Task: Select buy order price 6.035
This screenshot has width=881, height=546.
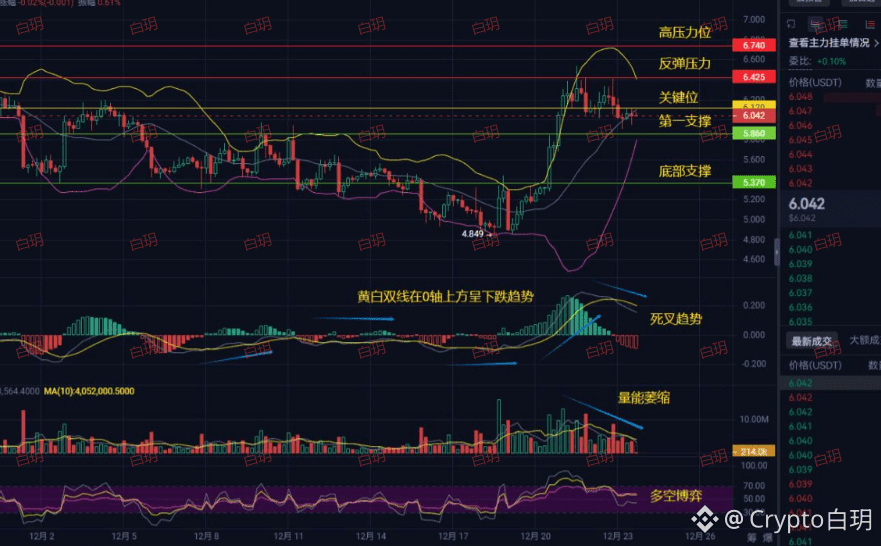Action: click(x=800, y=322)
